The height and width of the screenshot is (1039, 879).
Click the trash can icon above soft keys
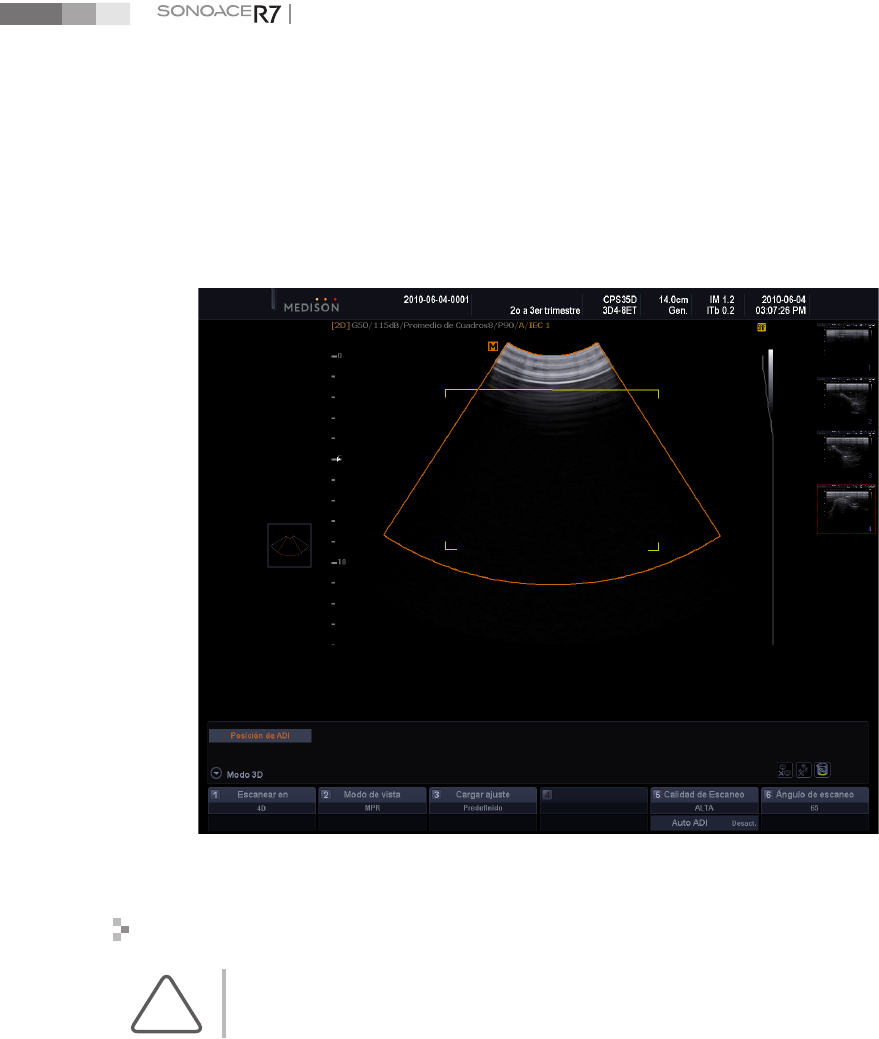pyautogui.click(x=822, y=770)
